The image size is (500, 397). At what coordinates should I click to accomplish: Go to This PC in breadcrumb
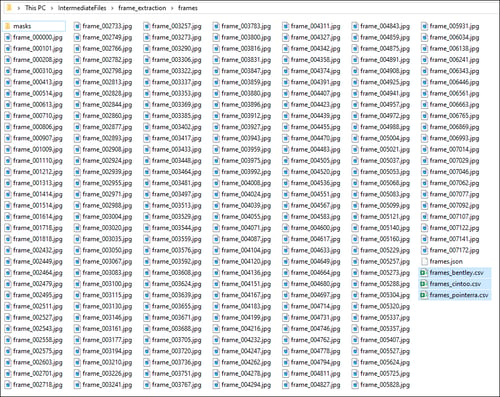point(35,8)
